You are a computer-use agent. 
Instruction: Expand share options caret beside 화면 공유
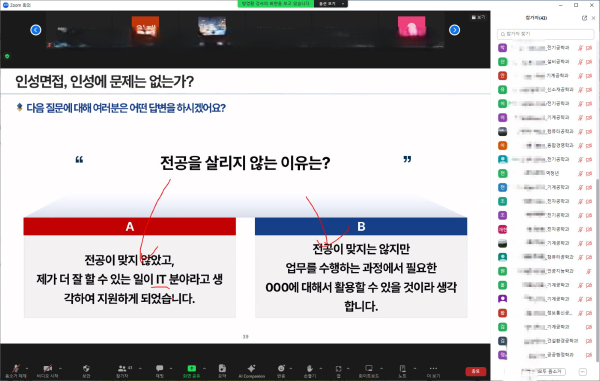tap(204, 368)
